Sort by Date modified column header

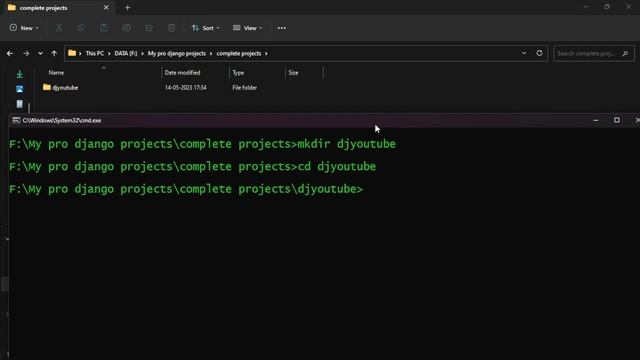tap(182, 73)
